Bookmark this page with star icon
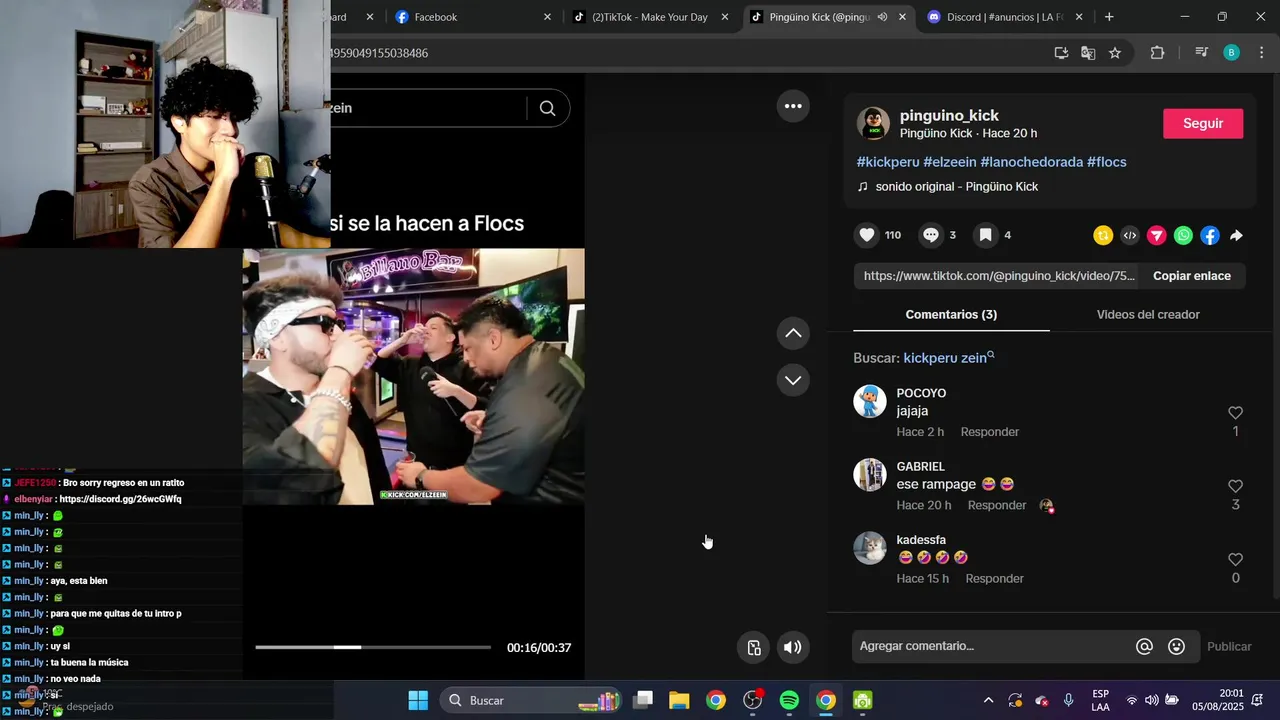This screenshot has width=1280, height=720. 1115,53
